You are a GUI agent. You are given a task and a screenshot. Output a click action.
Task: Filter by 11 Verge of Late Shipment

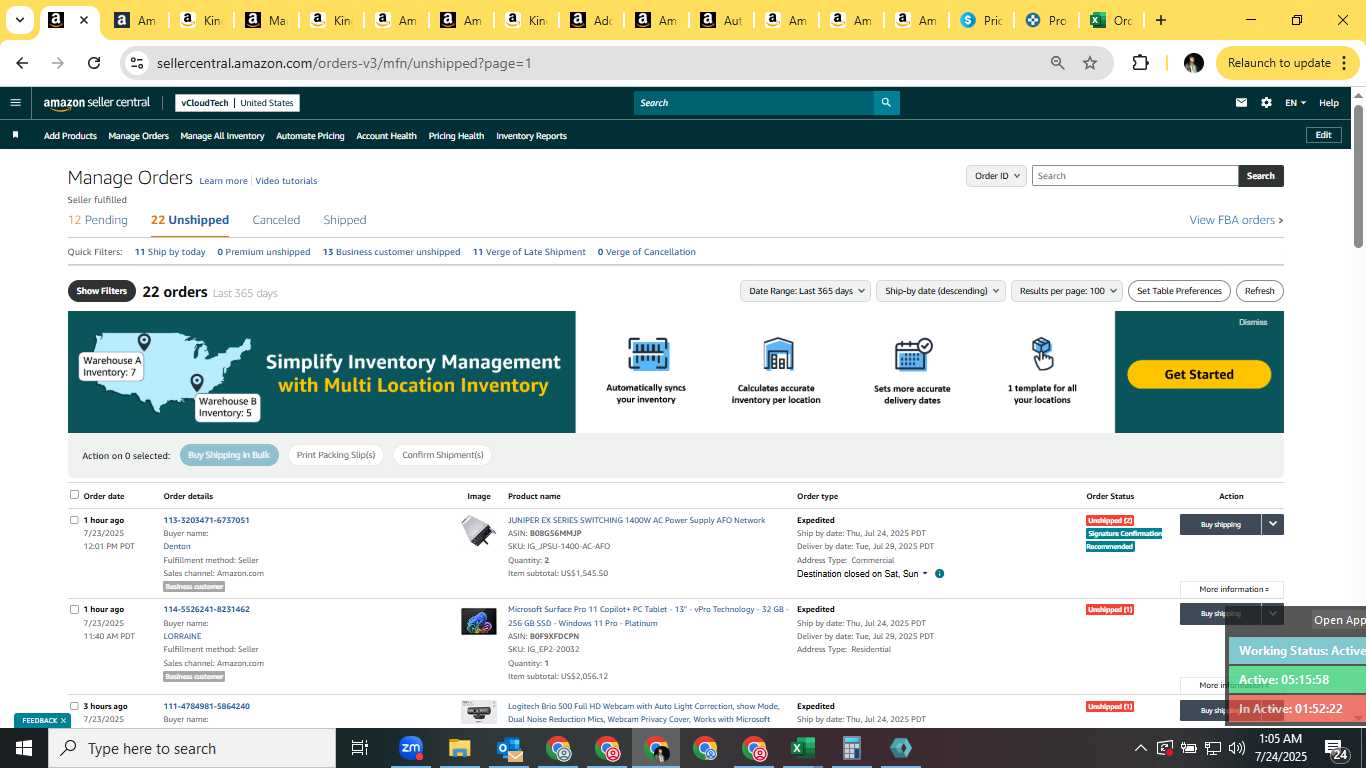tap(529, 252)
